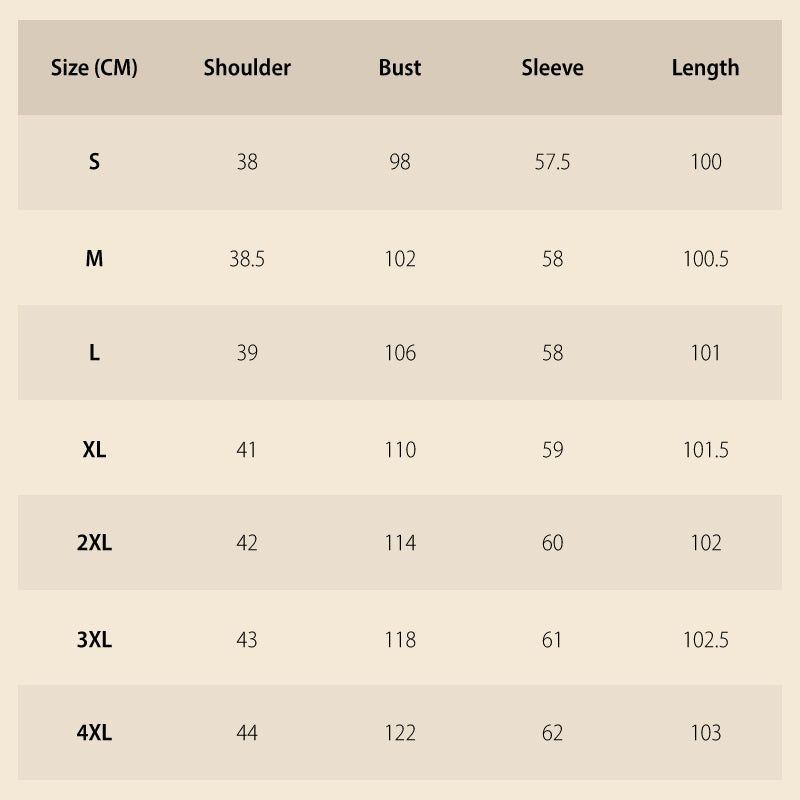Select the S size row label
The width and height of the screenshot is (800, 800).
[x=94, y=162]
